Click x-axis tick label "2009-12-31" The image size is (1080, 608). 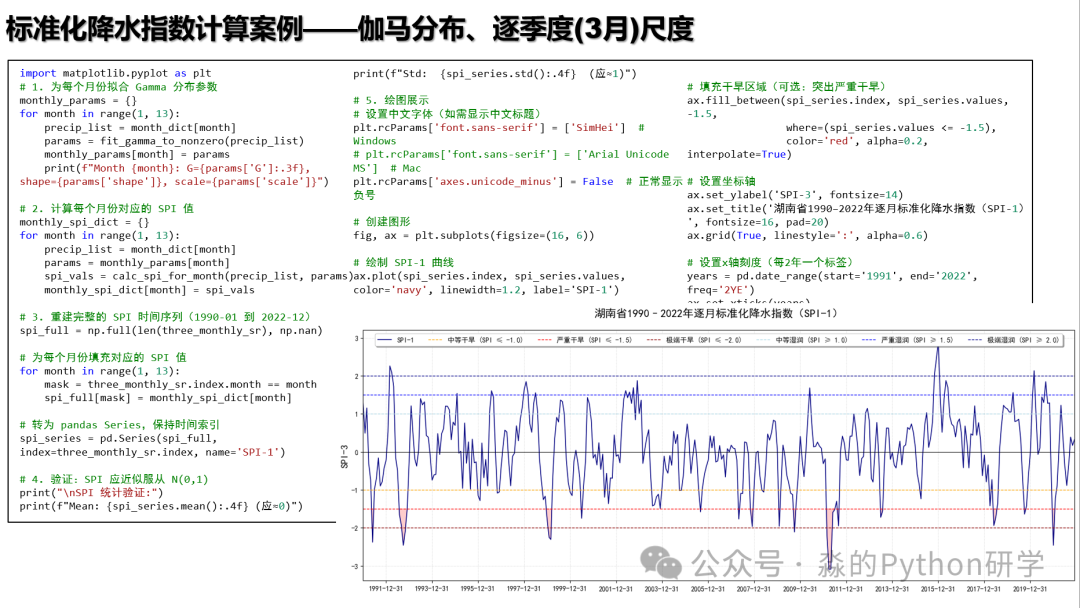pos(800,589)
